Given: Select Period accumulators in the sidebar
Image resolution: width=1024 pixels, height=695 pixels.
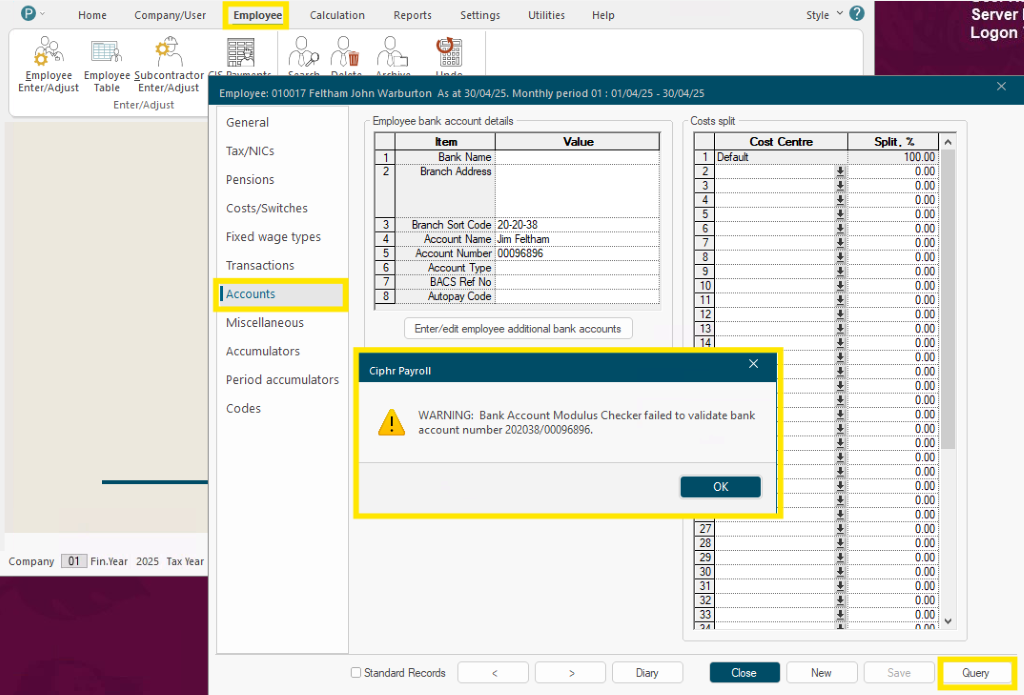Looking at the screenshot, I should [281, 380].
